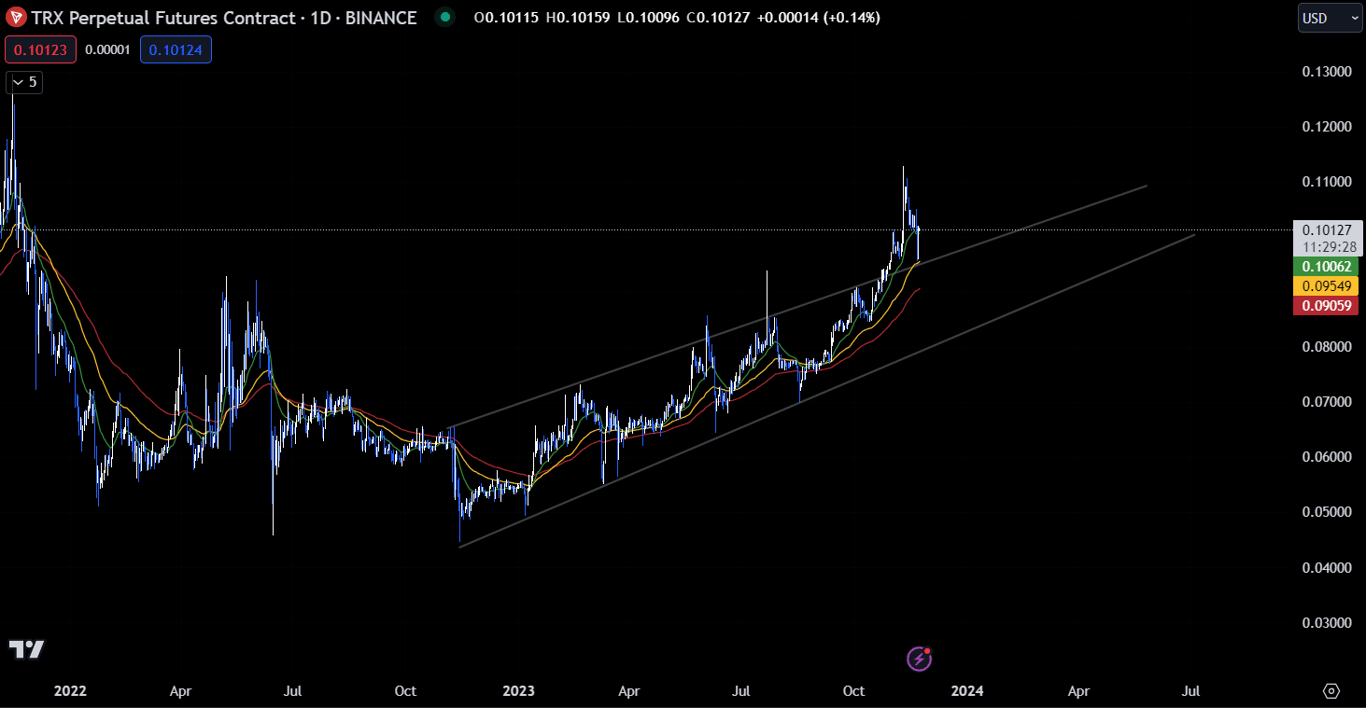Click the current price label 0.10127
This screenshot has height=708, width=1366.
click(1327, 228)
